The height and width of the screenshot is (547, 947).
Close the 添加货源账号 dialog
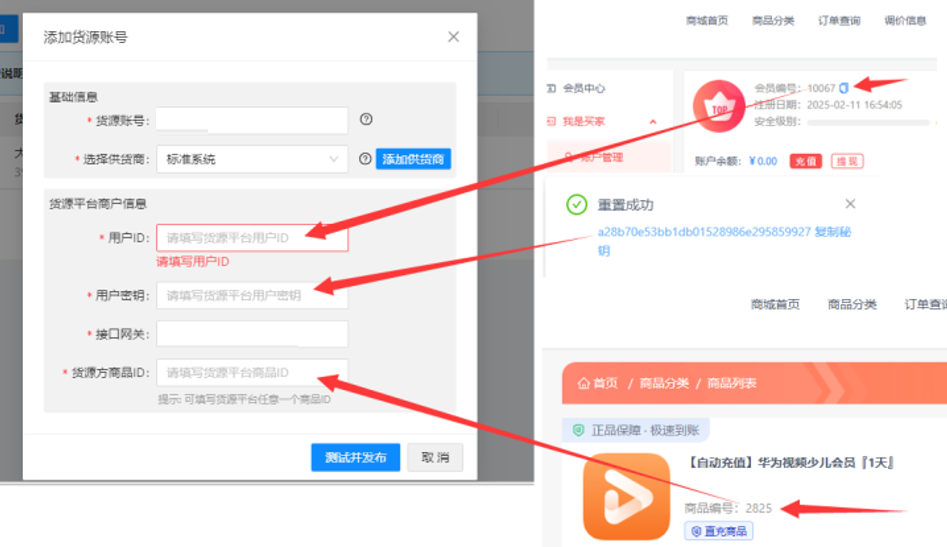[x=453, y=37]
